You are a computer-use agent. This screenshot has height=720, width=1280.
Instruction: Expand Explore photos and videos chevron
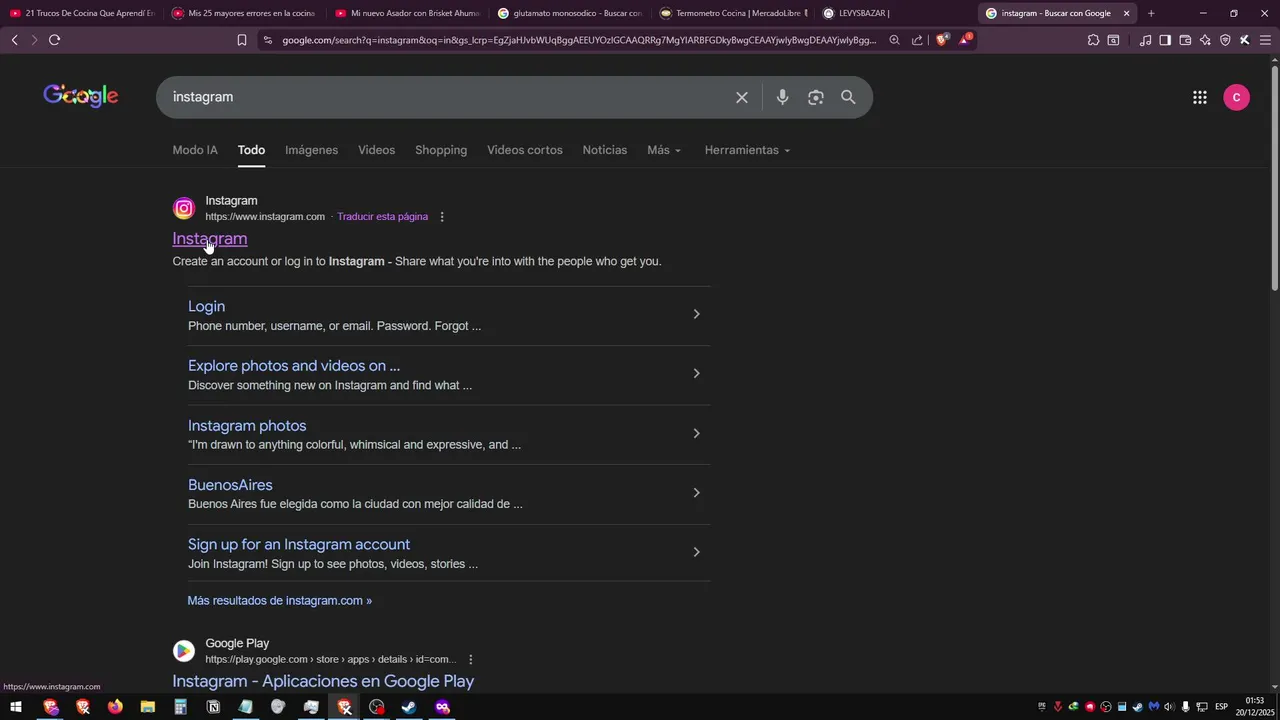[697, 374]
